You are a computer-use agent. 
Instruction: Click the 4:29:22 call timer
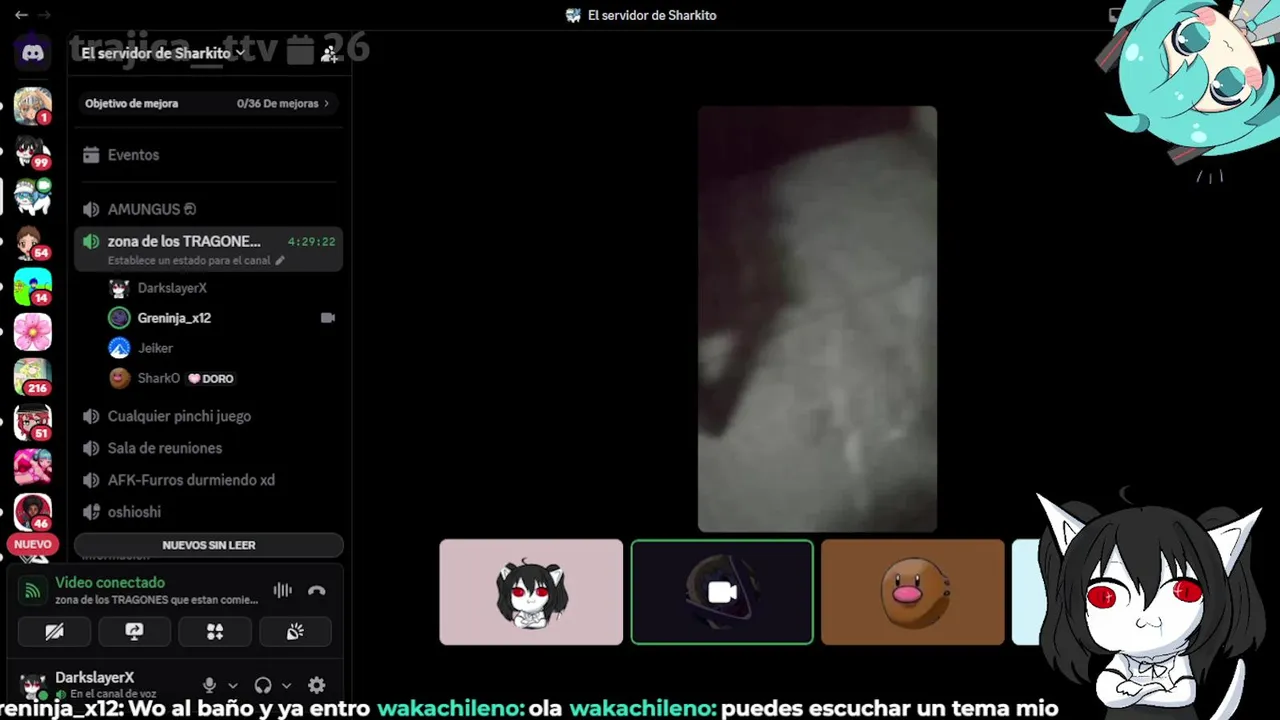[311, 242]
